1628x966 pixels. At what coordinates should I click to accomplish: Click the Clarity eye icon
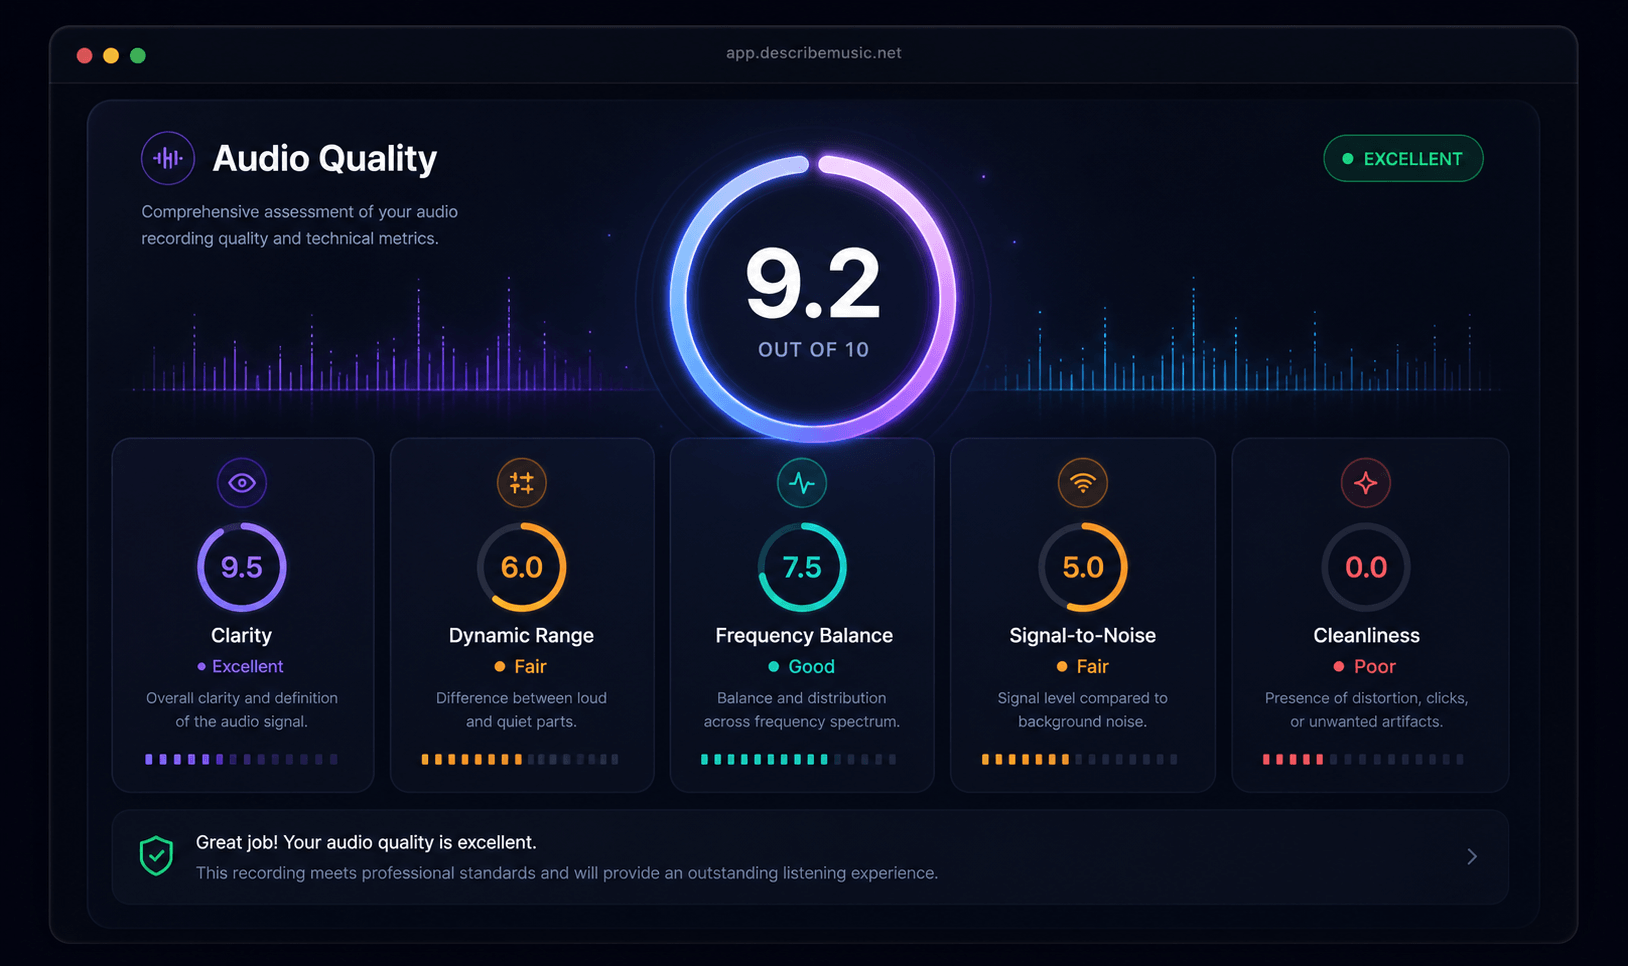point(242,483)
